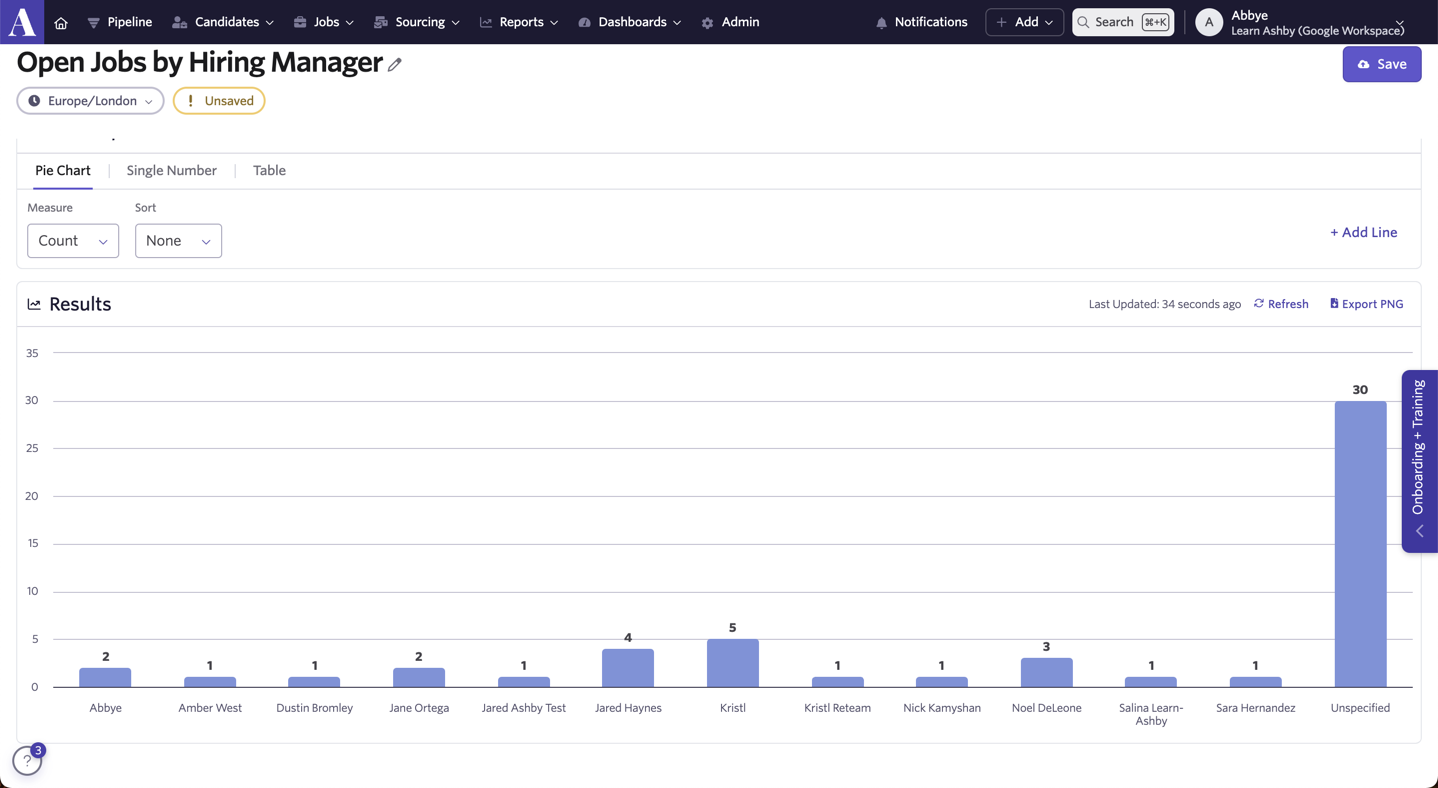Collapse the Onboarding + Training side panel
Screen dimensions: 1438x788
[1420, 461]
